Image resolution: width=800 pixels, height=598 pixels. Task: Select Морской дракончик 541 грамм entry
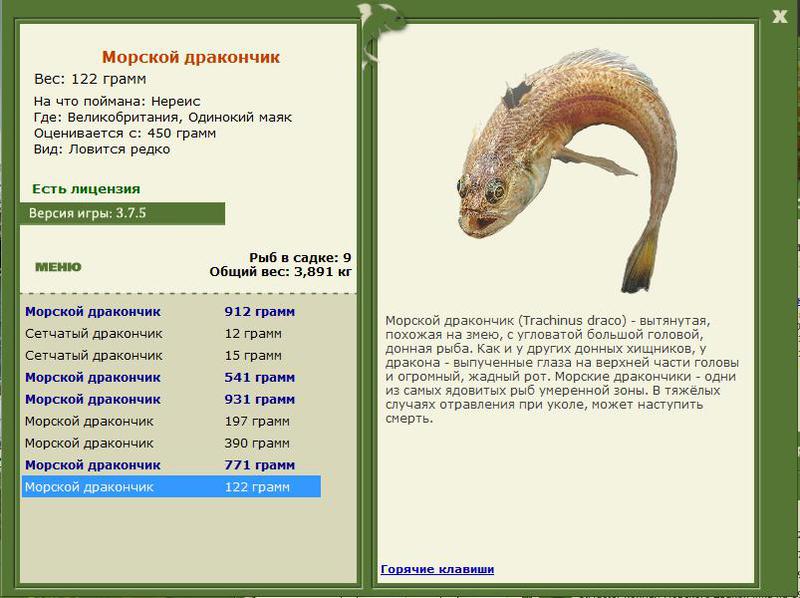click(171, 377)
